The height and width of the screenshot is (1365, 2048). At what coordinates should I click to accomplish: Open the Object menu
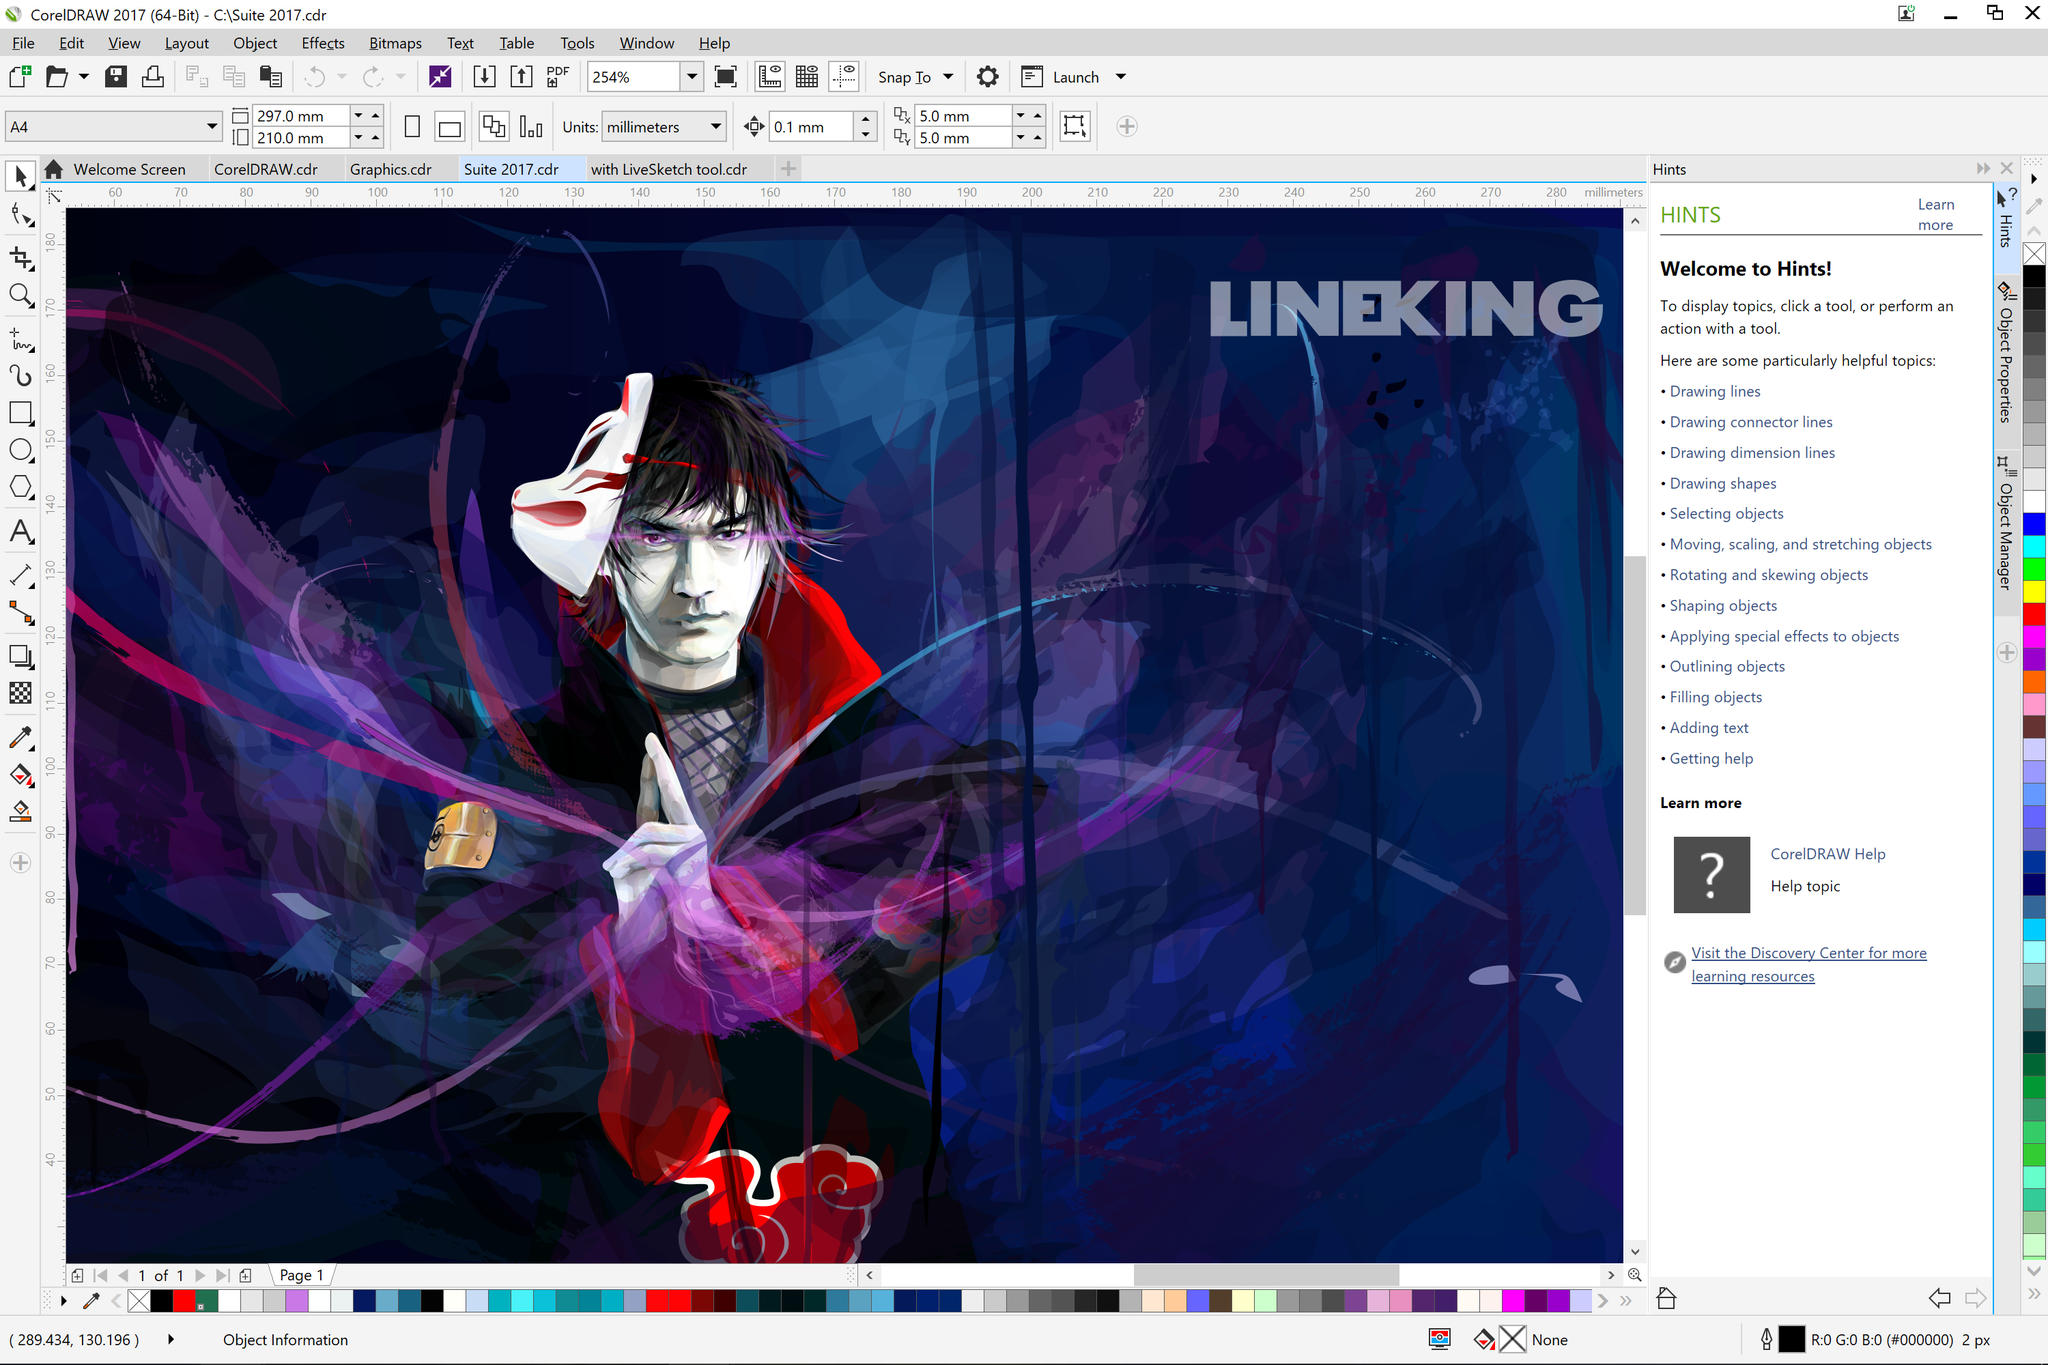[x=255, y=43]
